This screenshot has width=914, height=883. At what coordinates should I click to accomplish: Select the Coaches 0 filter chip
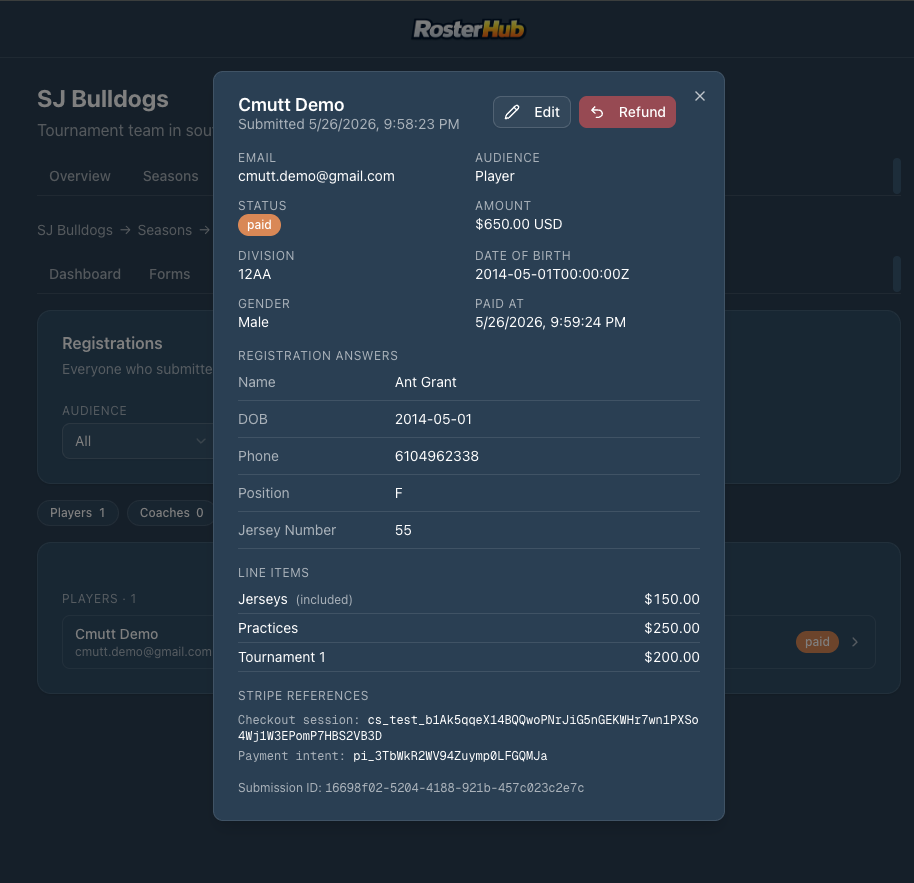tap(171, 513)
